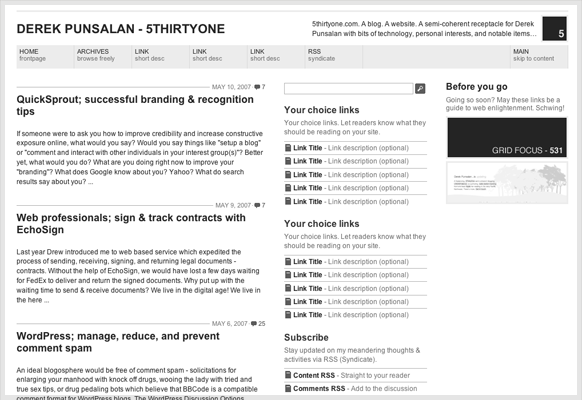
Task: Open the GRID FOCUS - 531 thumbnail
Action: tap(507, 138)
